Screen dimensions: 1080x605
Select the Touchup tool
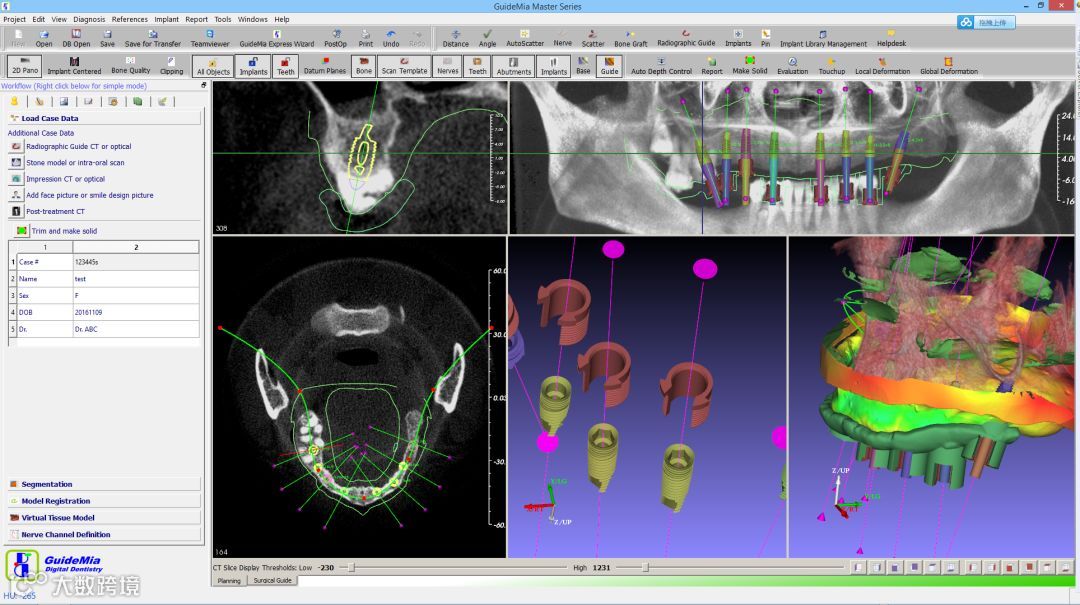831,66
